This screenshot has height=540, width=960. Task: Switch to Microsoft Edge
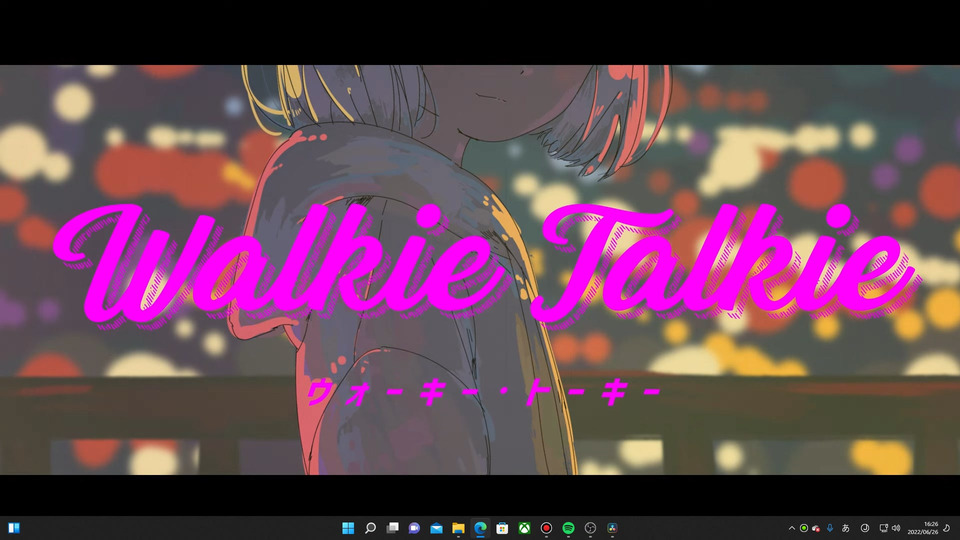[x=480, y=528]
